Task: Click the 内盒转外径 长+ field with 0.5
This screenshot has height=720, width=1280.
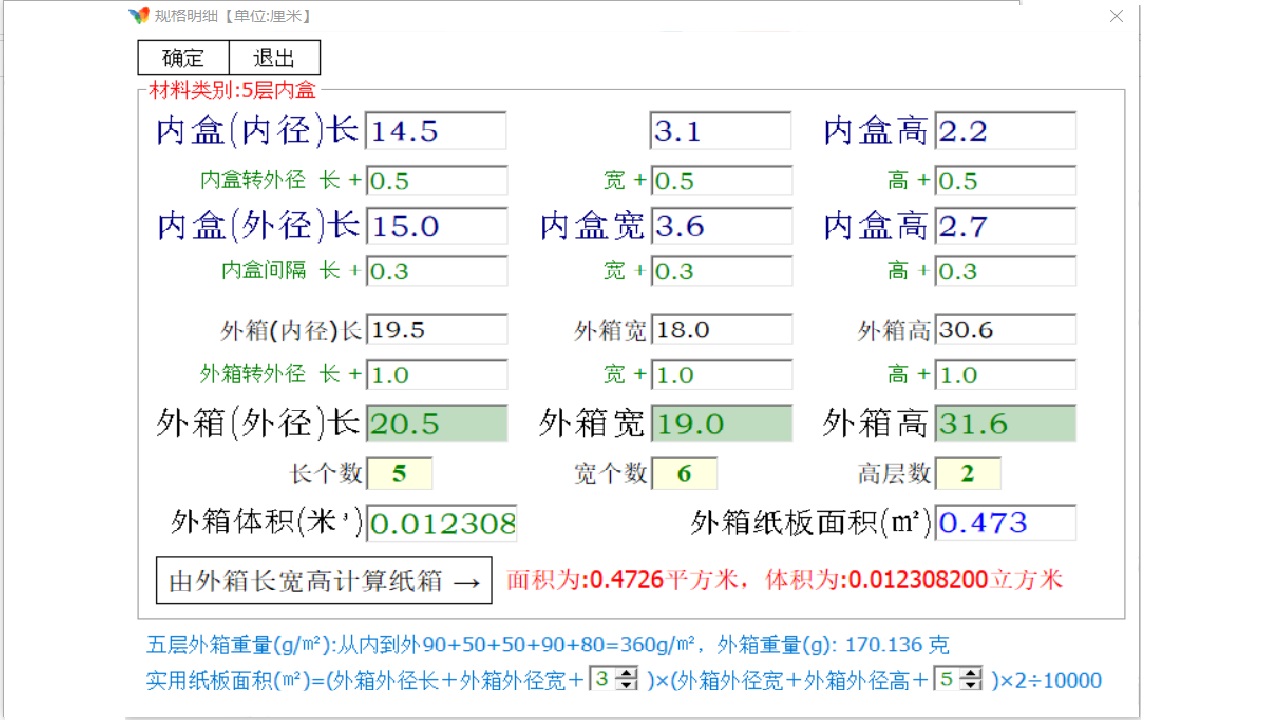Action: tap(436, 180)
